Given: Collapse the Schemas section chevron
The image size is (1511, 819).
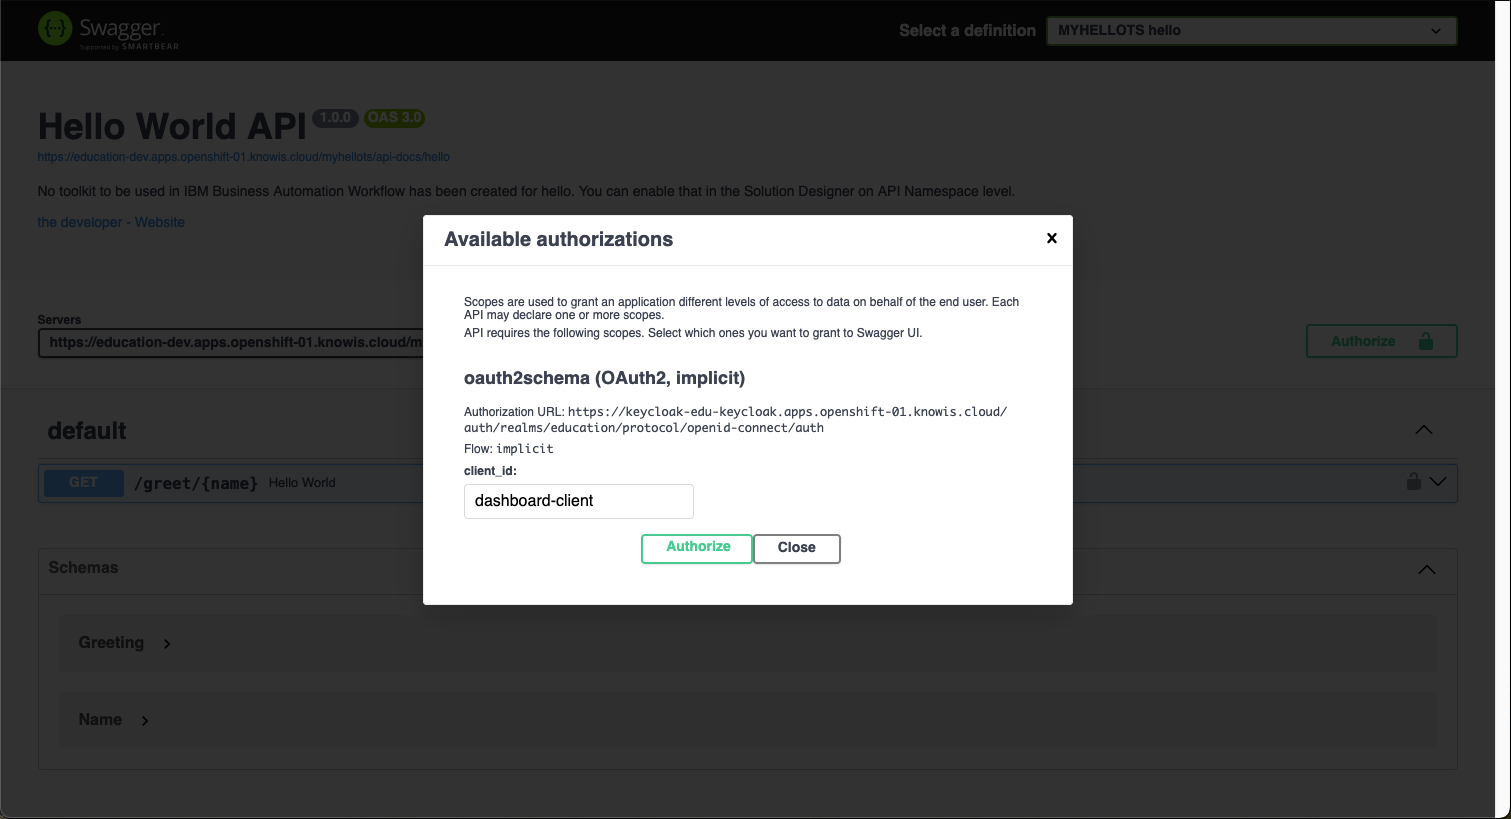Looking at the screenshot, I should click(1426, 568).
